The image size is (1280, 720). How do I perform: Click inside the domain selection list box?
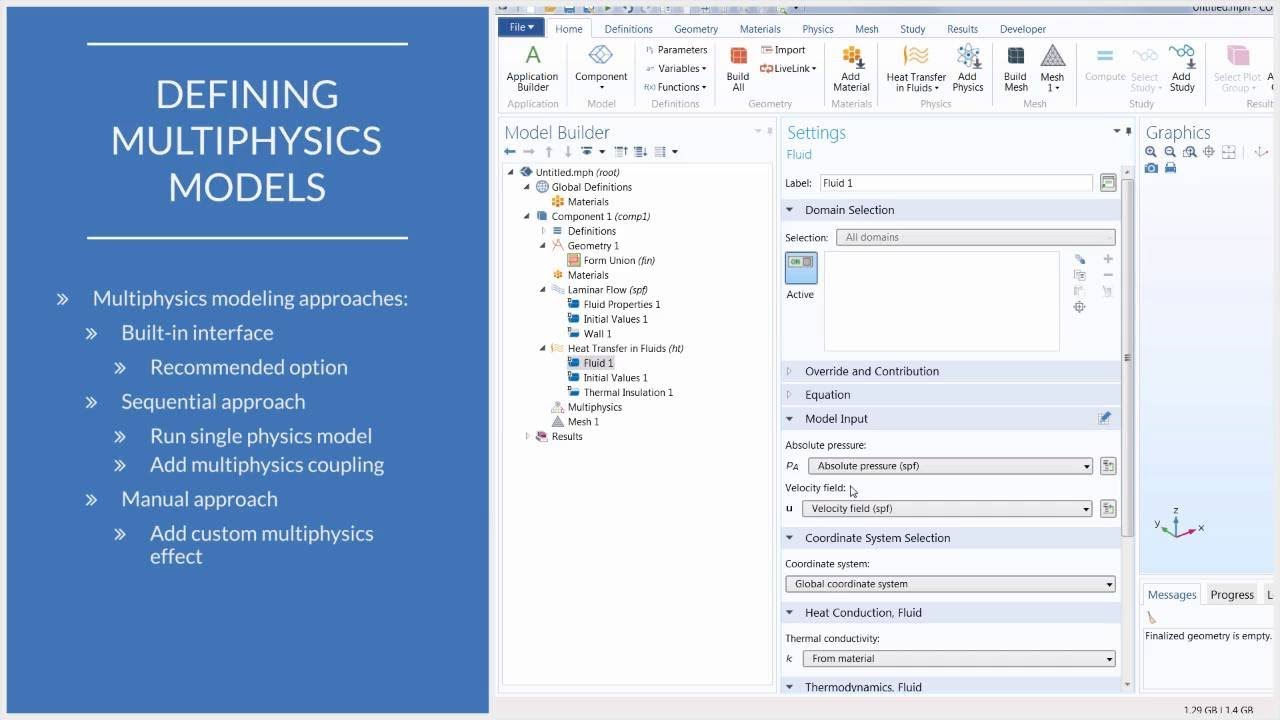click(941, 301)
